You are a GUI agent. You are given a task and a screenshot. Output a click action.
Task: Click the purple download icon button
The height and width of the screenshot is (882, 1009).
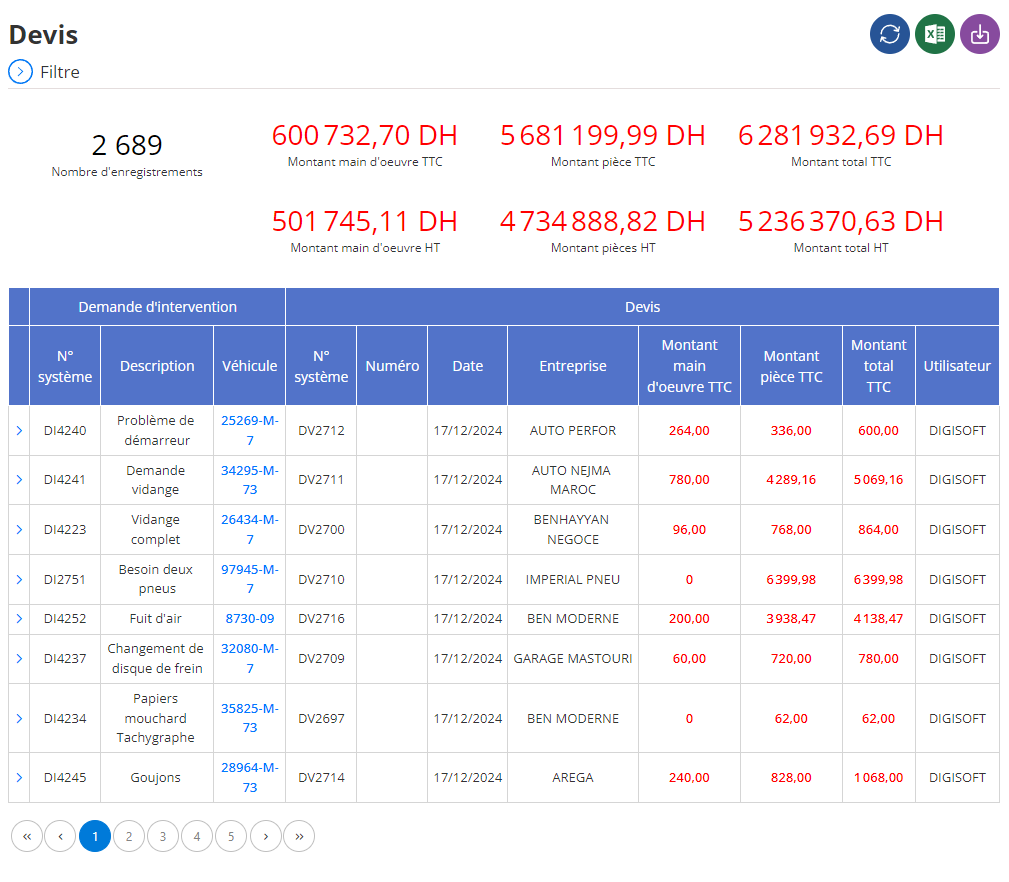pos(979,34)
